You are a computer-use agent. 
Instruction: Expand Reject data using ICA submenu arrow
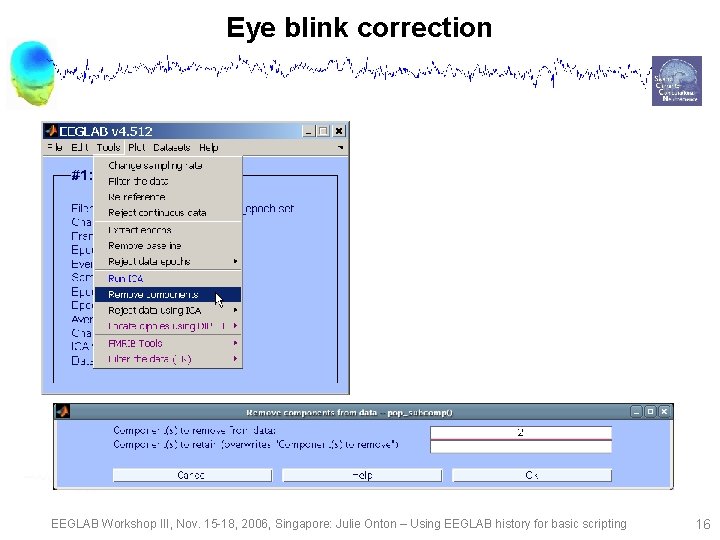pos(236,310)
